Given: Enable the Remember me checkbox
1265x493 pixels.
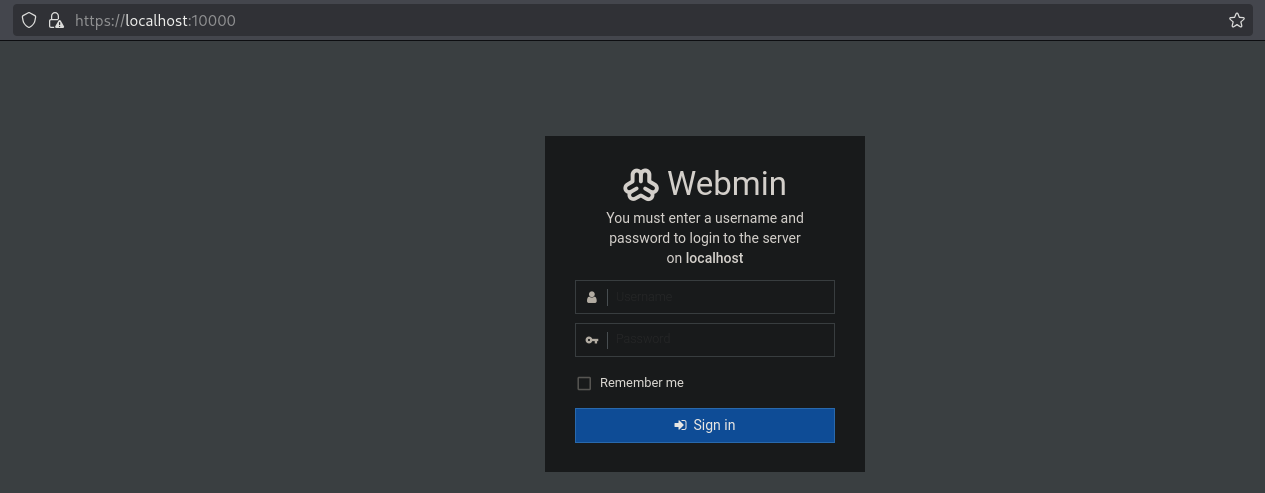Looking at the screenshot, I should [x=584, y=383].
